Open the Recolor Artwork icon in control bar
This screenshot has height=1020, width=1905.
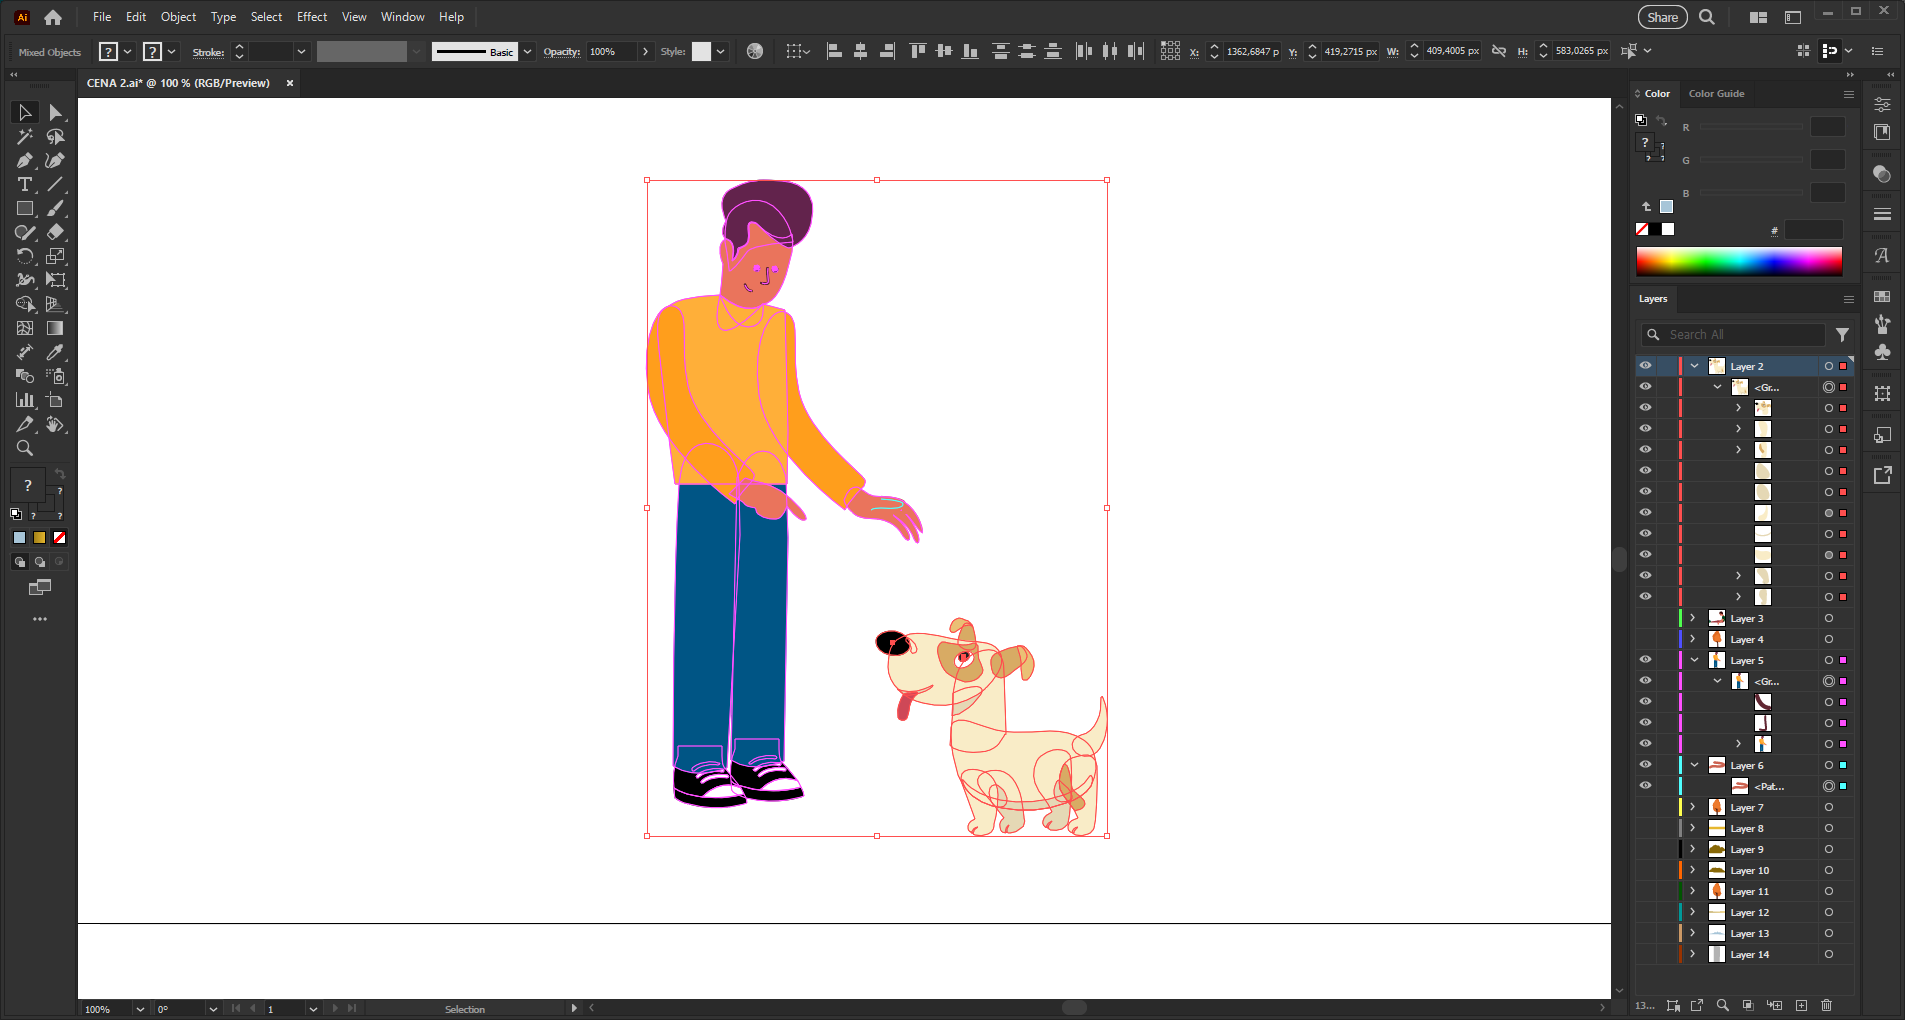coord(755,52)
